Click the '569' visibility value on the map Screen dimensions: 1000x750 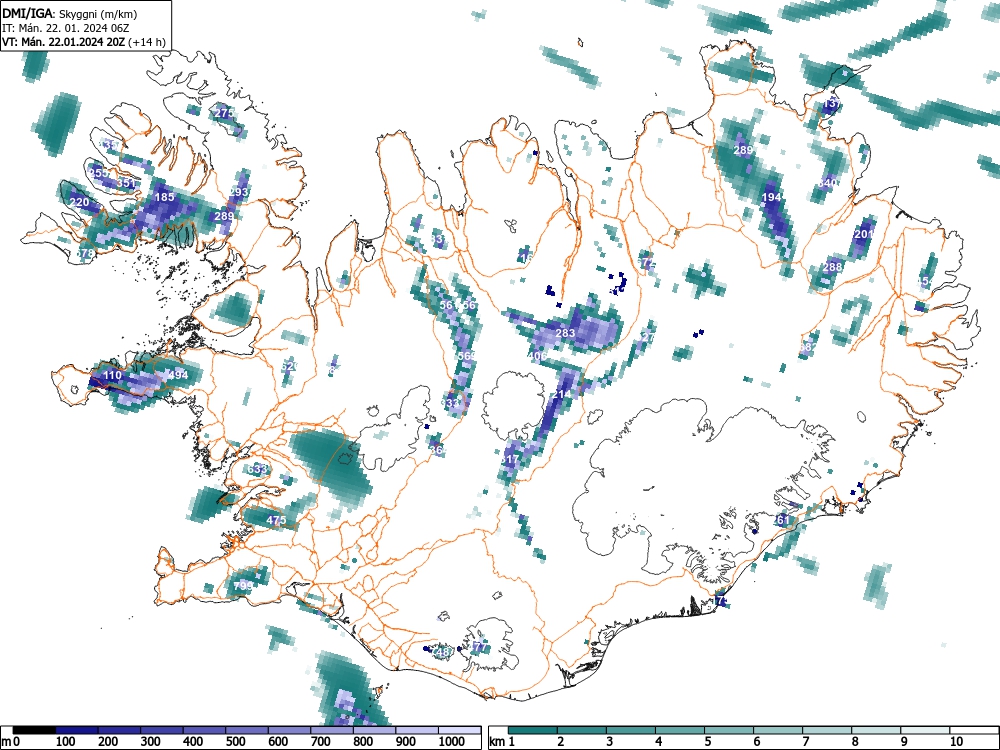[x=467, y=356]
